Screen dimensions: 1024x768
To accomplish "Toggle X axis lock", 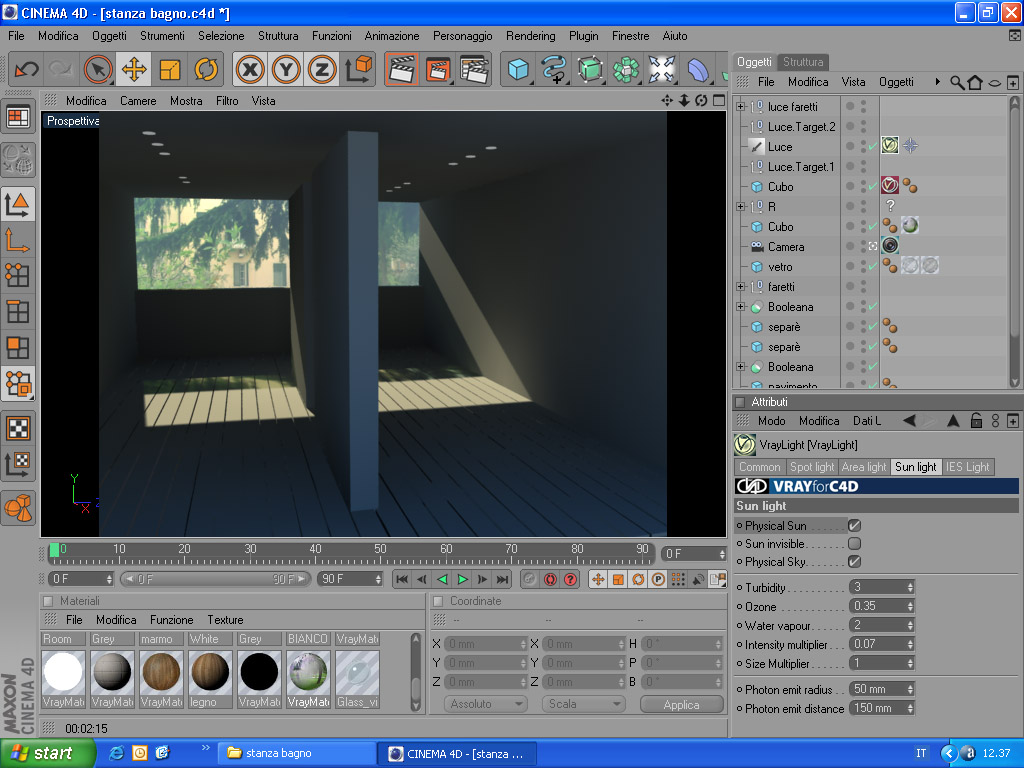I will coord(250,69).
